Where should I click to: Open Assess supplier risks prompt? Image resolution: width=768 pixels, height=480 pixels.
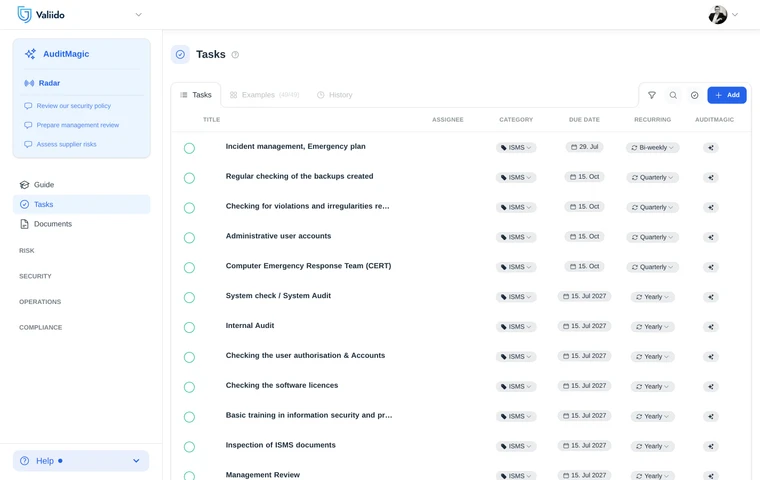click(66, 144)
